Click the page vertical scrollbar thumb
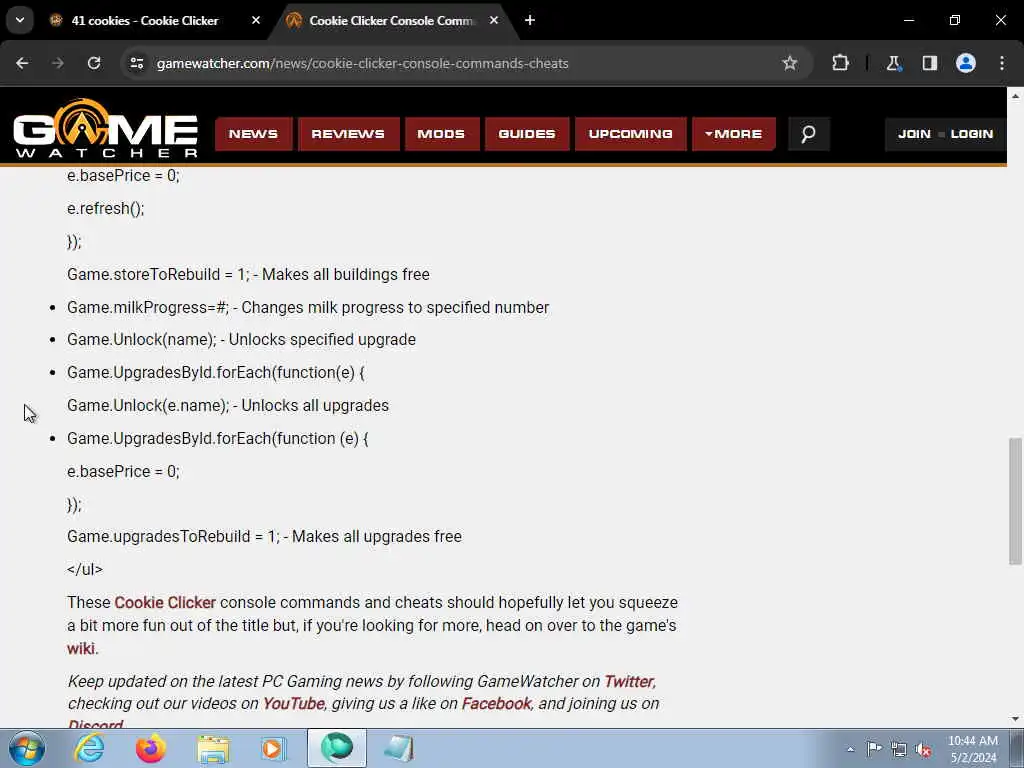 tap(1015, 501)
